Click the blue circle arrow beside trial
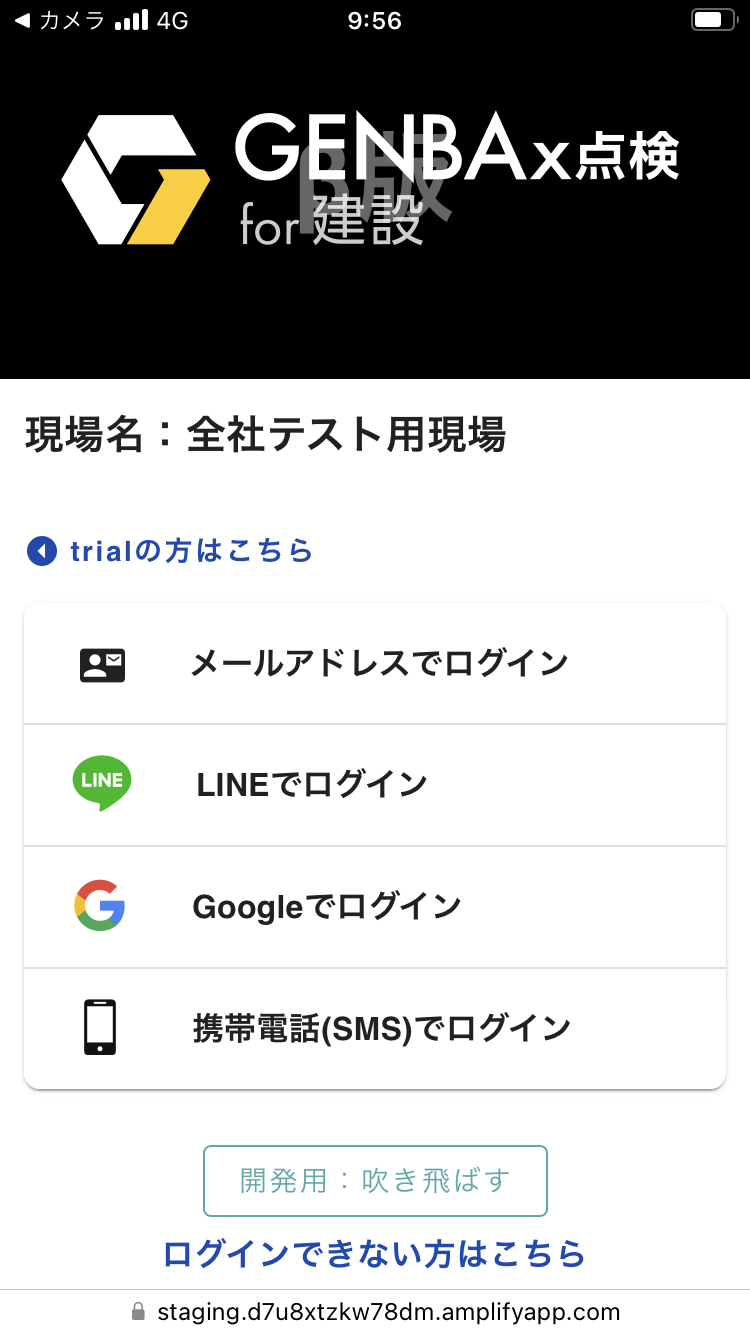750x1334 pixels. (x=42, y=551)
